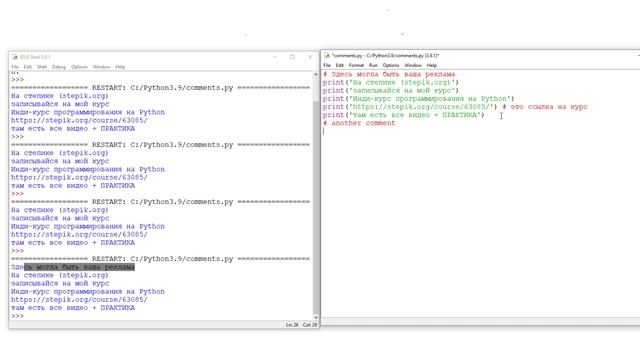Open the Edit menu in IDLE Shell window
Viewport: 640px width, 360px height.
[28, 67]
